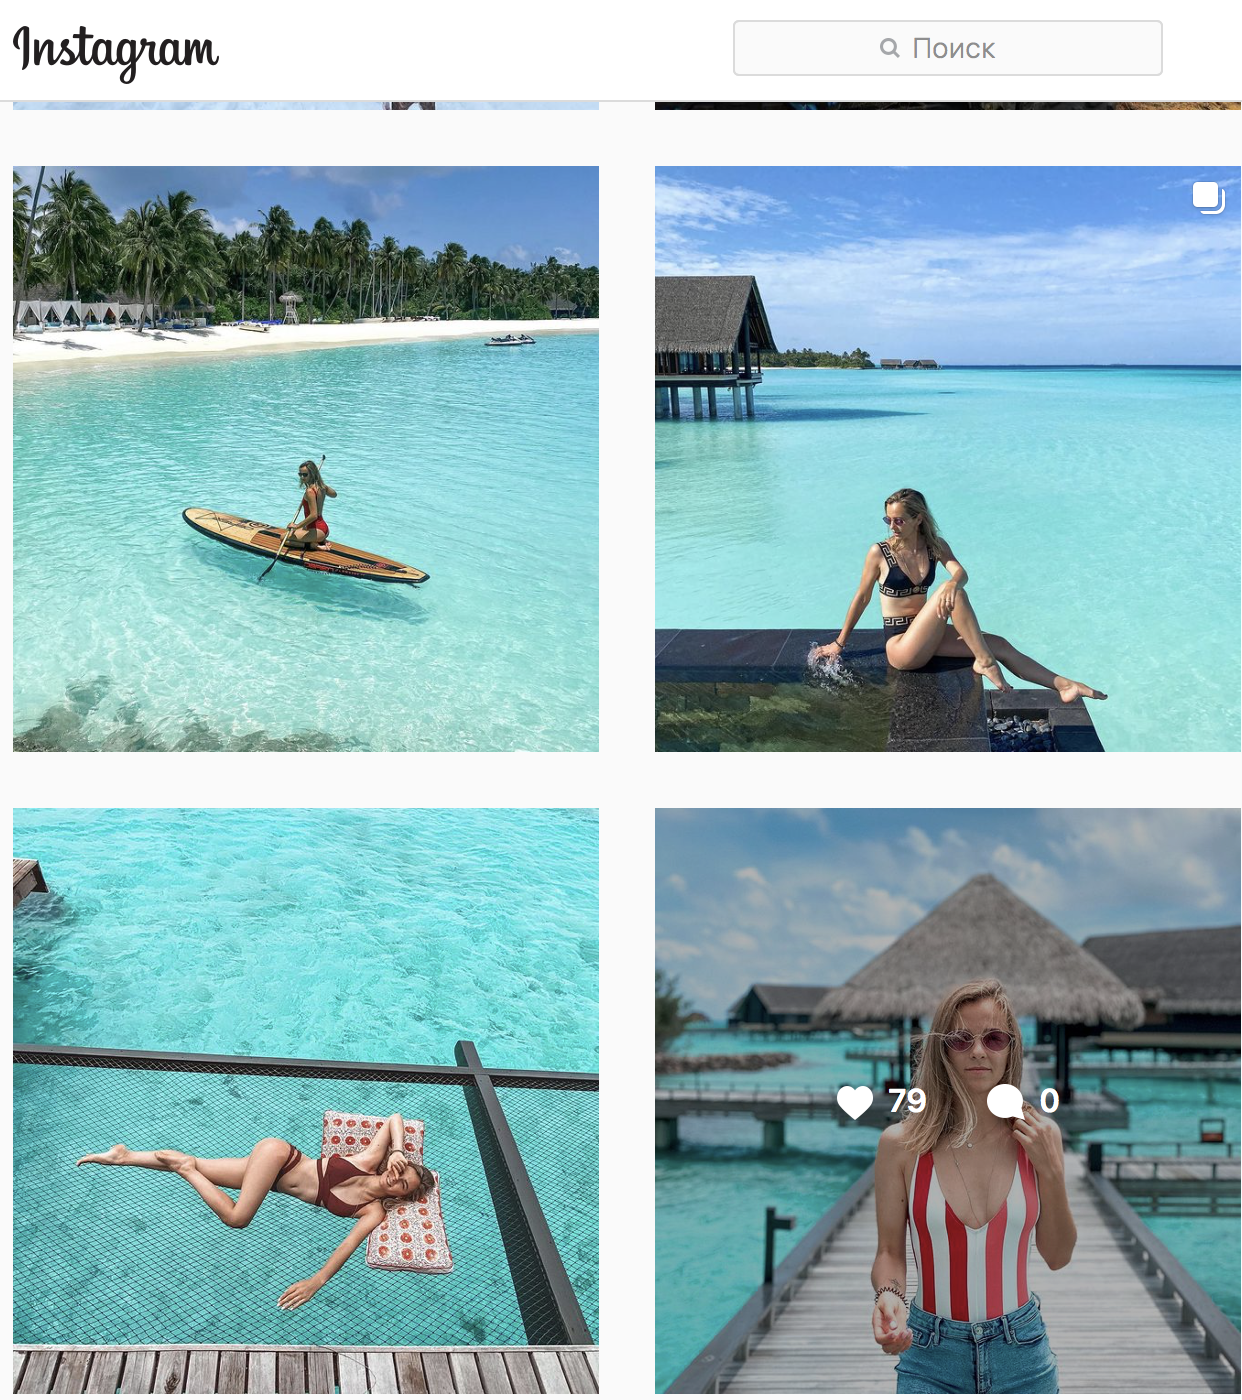The width and height of the screenshot is (1242, 1400).
Task: Click the thatched overwater villa in carousel post
Action: click(x=714, y=346)
